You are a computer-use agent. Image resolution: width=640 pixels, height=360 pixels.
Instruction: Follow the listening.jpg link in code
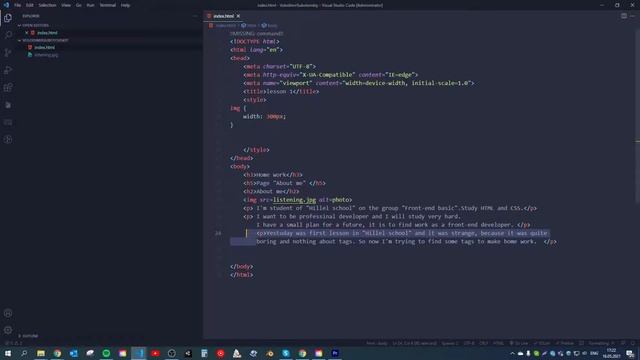294,200
